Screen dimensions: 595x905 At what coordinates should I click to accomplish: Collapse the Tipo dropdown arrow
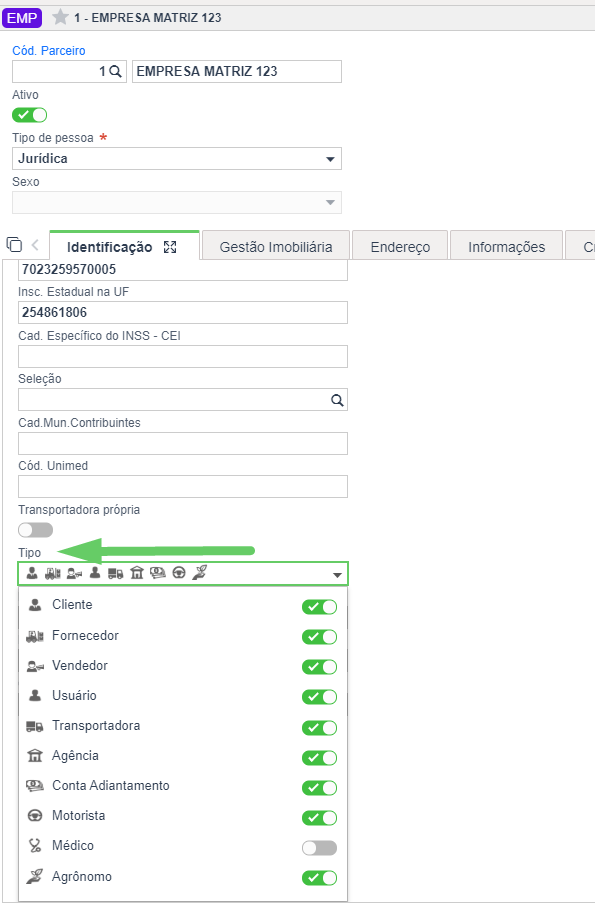(338, 575)
